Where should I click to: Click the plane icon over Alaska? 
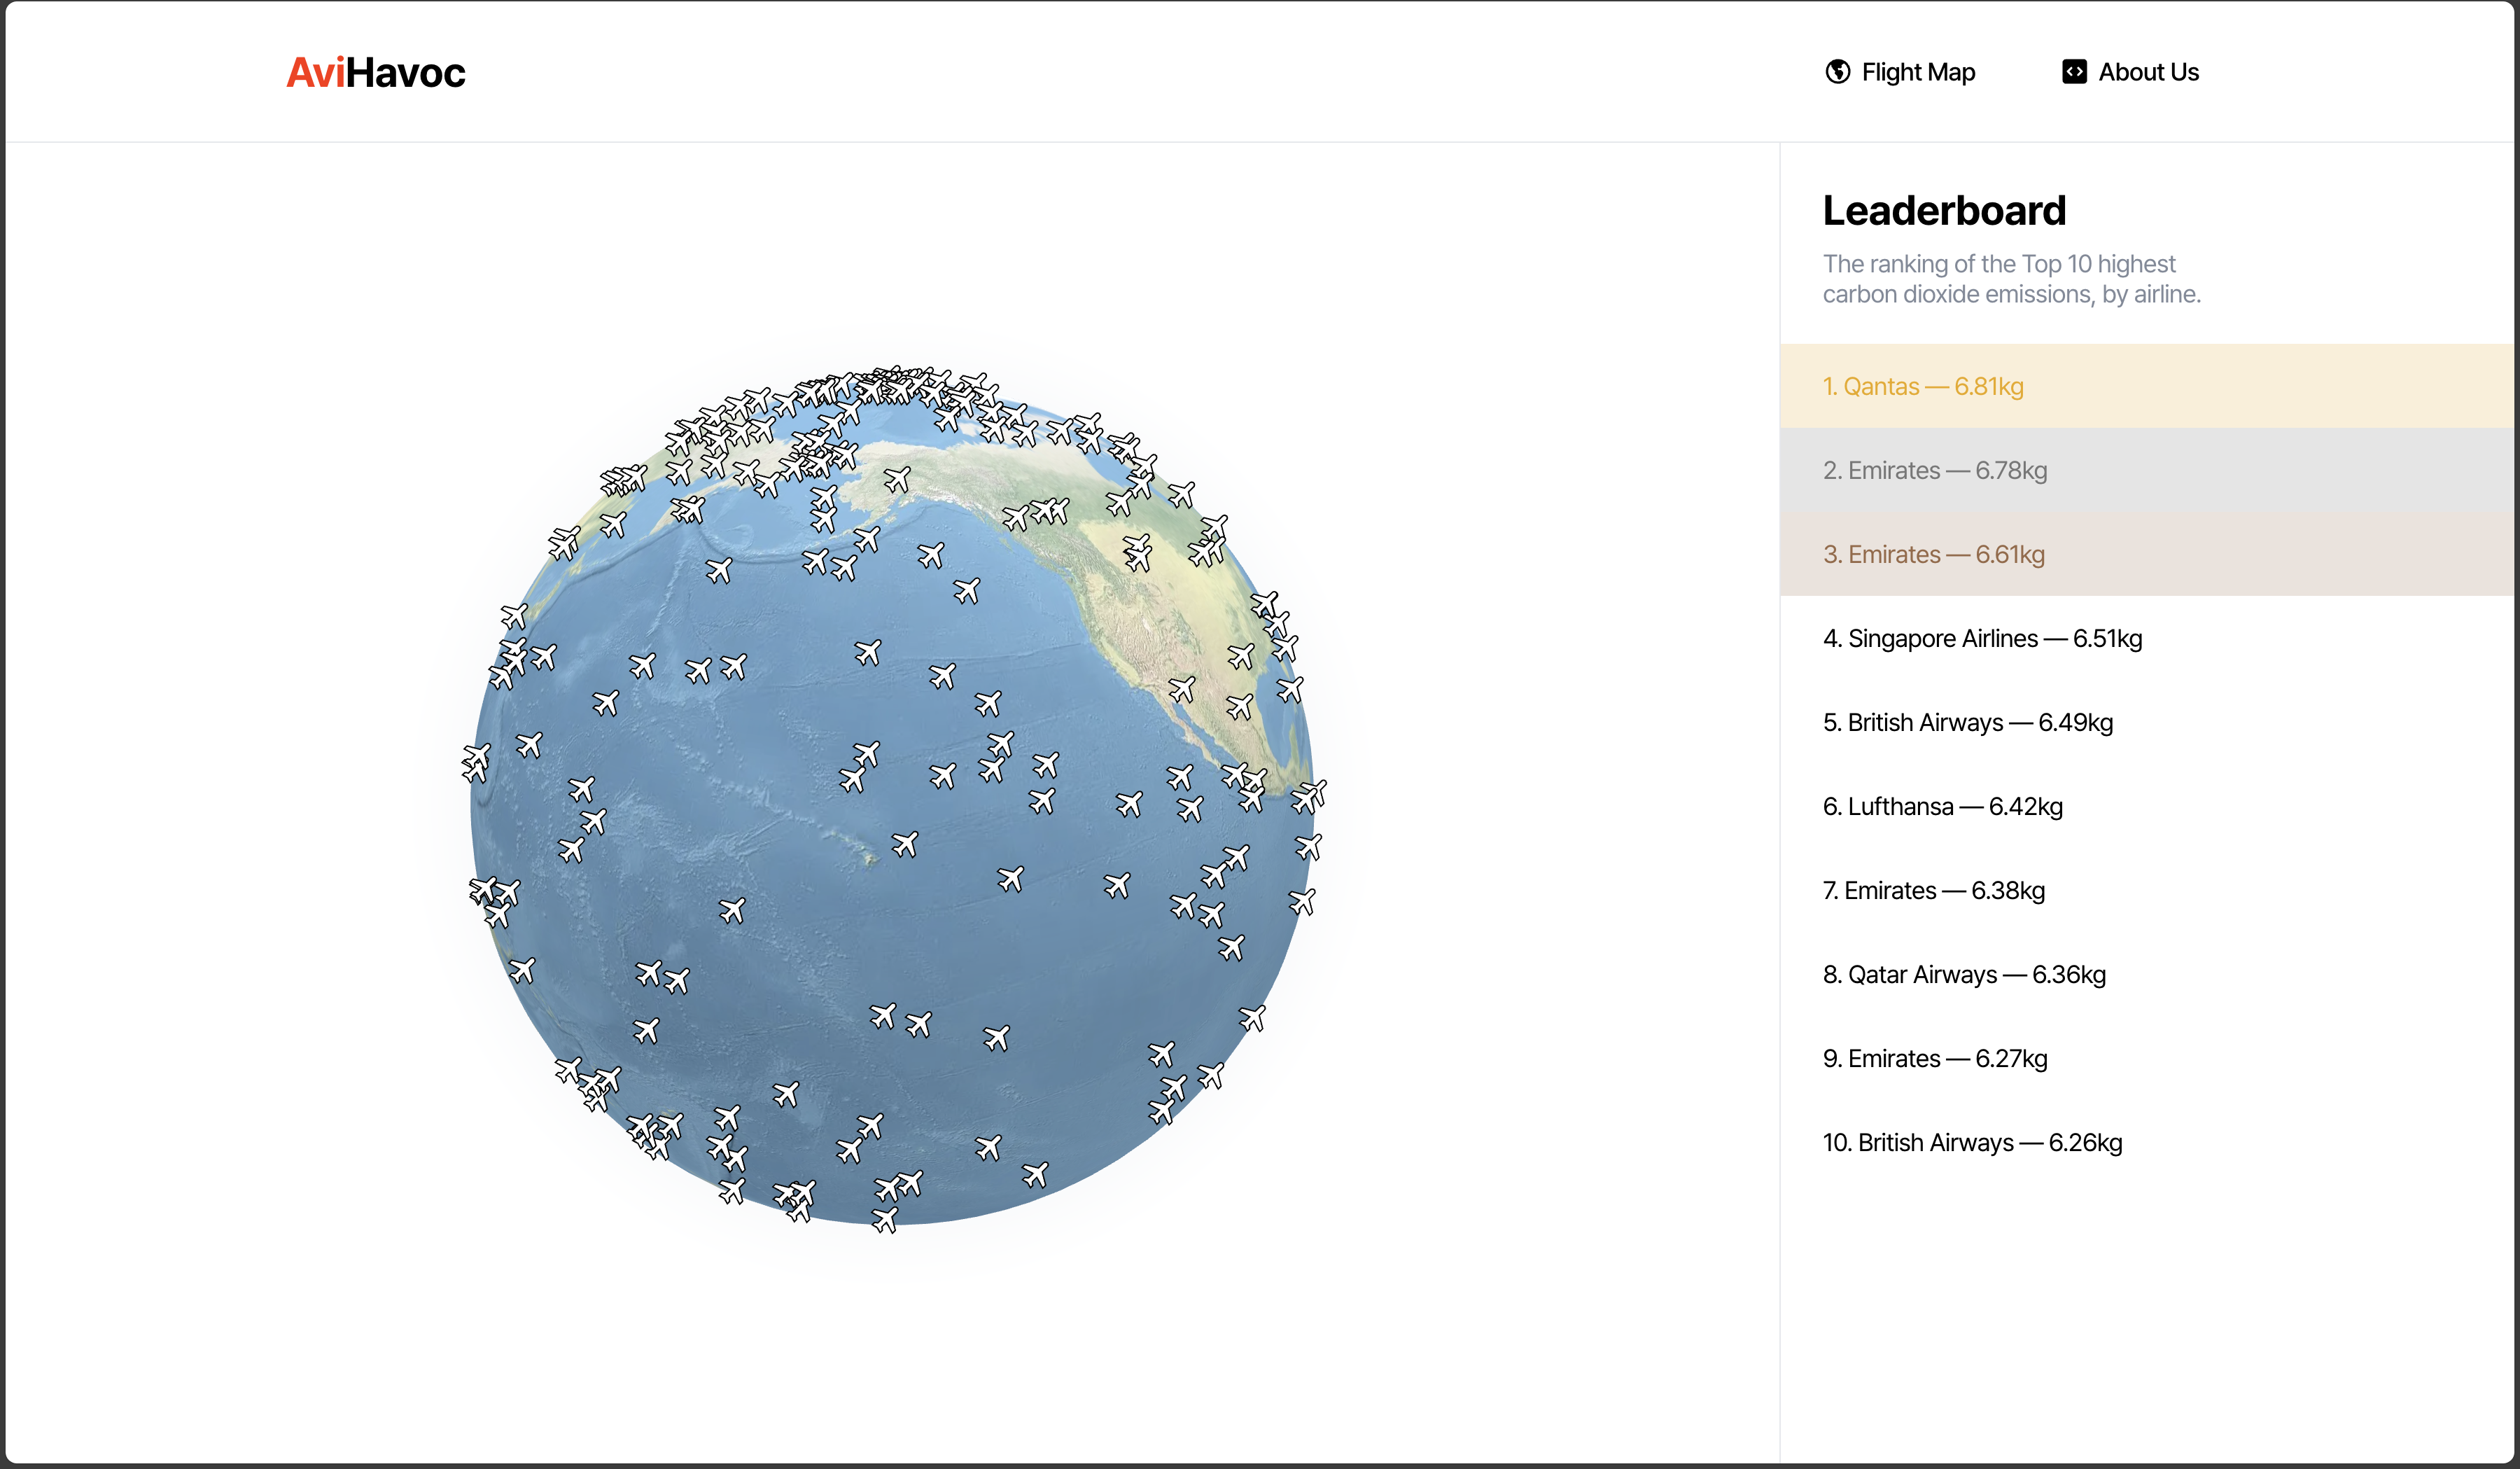coord(897,480)
